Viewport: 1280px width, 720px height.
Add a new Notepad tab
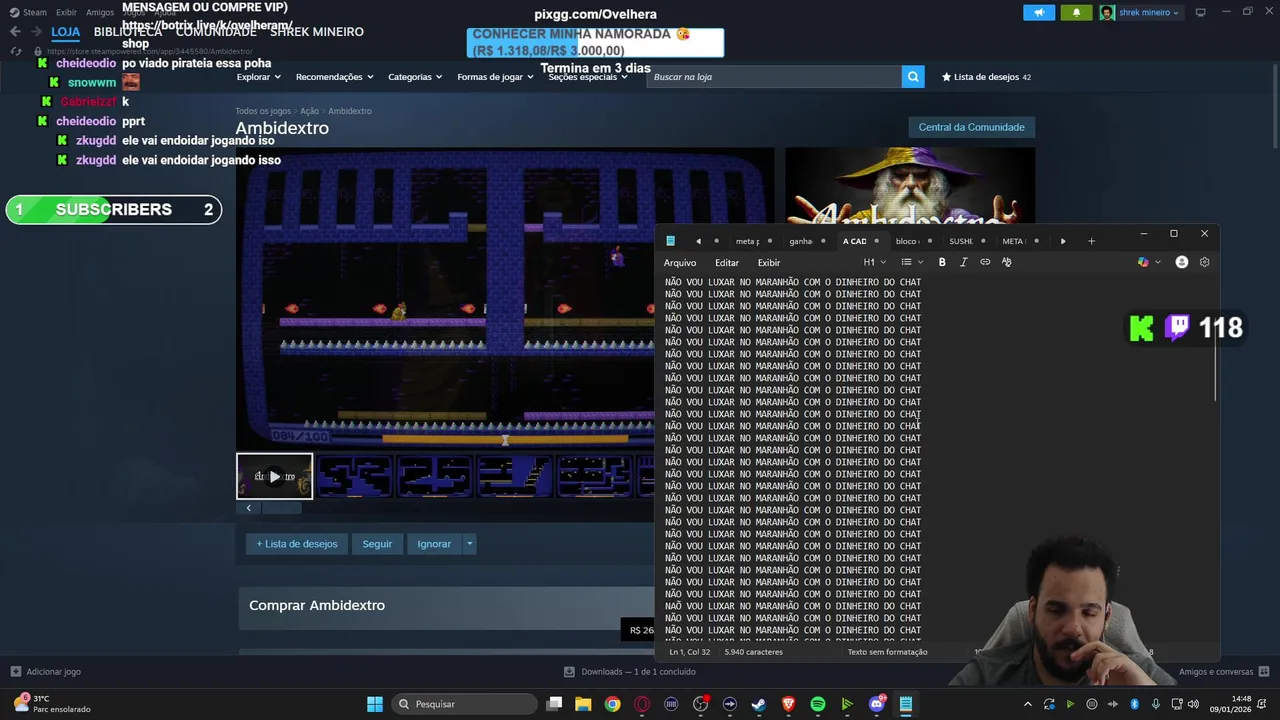pyautogui.click(x=1091, y=241)
